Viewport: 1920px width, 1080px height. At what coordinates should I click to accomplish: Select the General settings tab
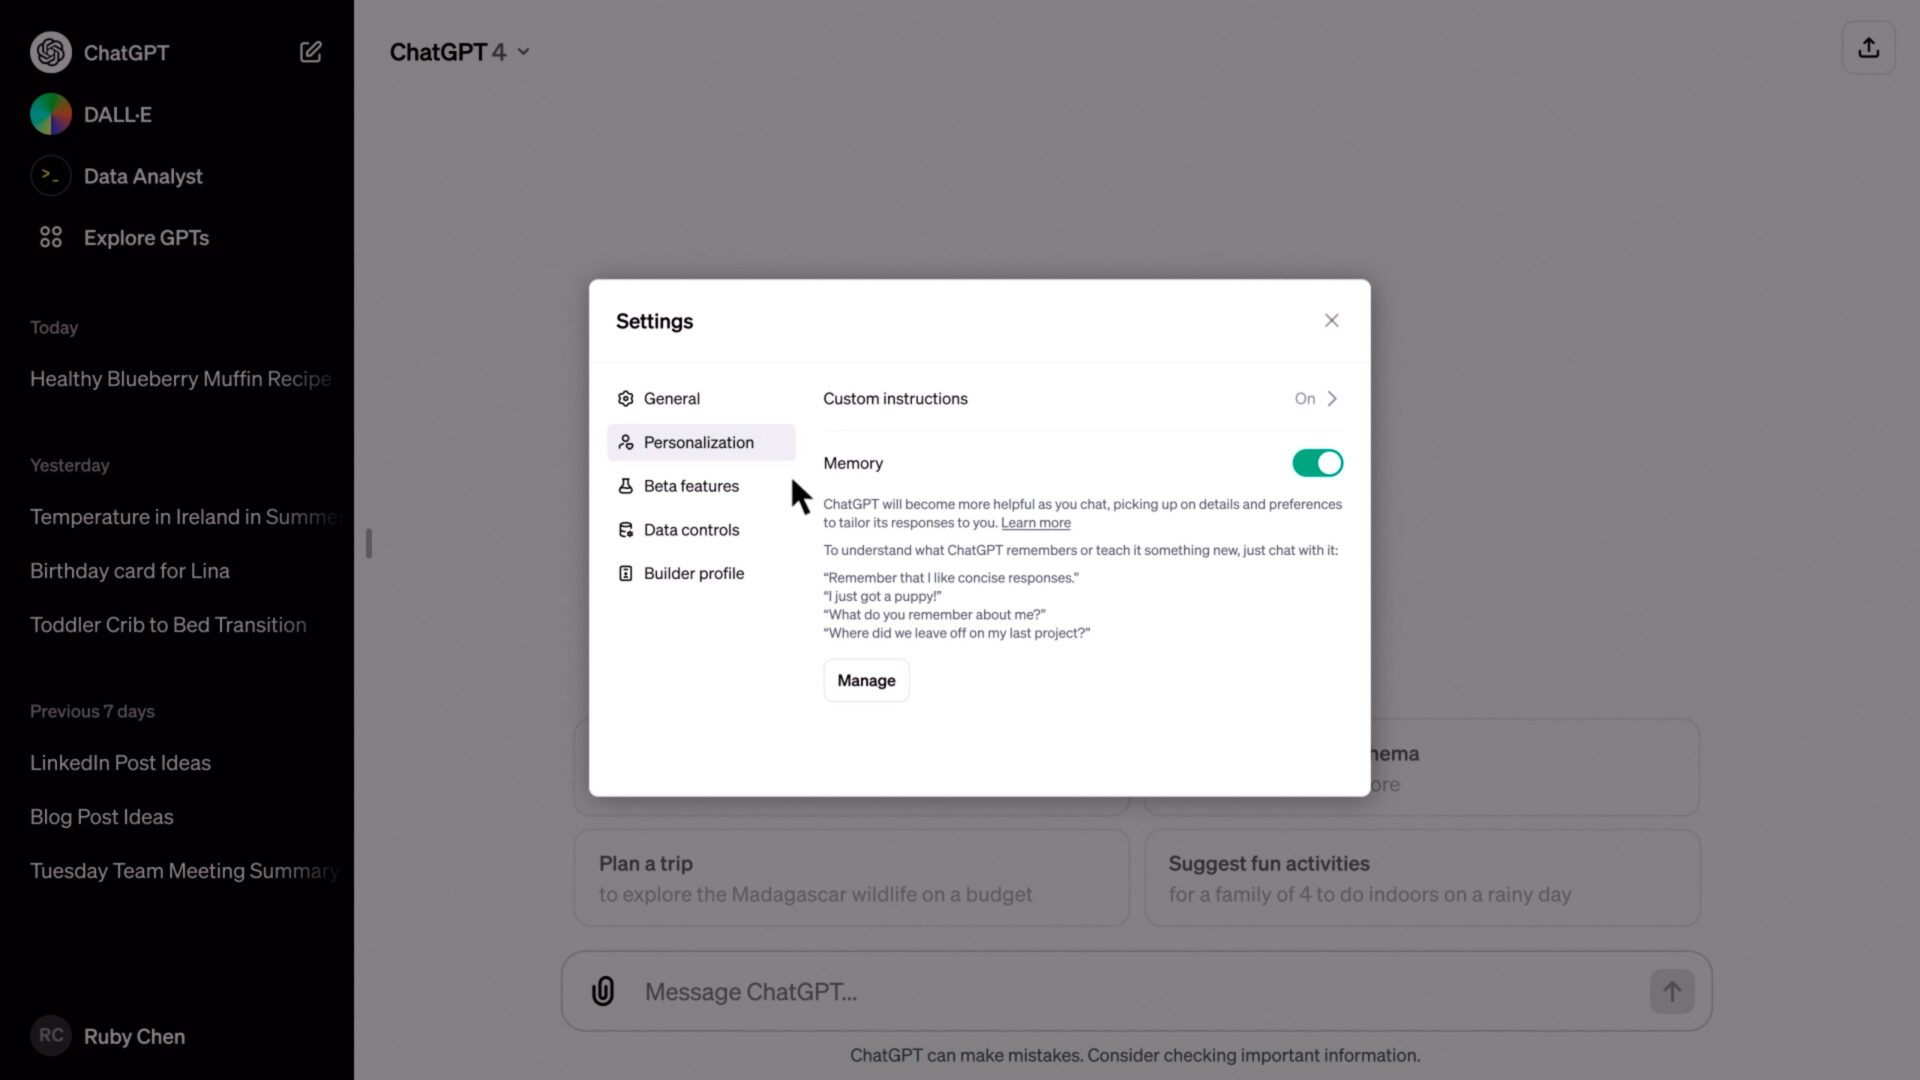click(671, 398)
